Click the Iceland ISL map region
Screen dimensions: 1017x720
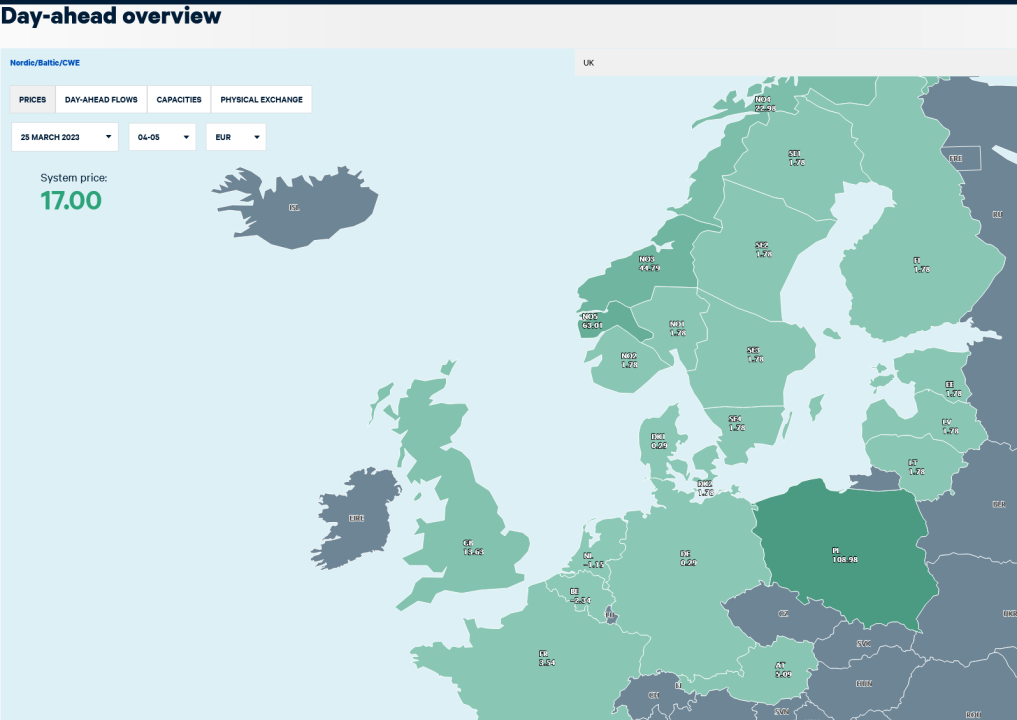[x=294, y=208]
